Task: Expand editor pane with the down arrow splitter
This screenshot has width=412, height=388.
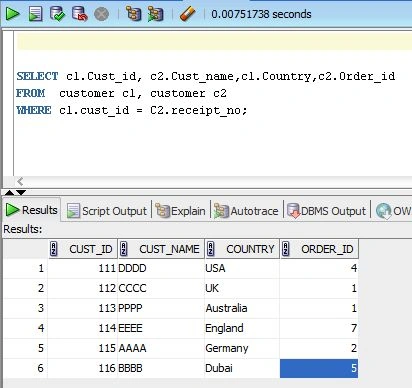Action: coord(21,192)
